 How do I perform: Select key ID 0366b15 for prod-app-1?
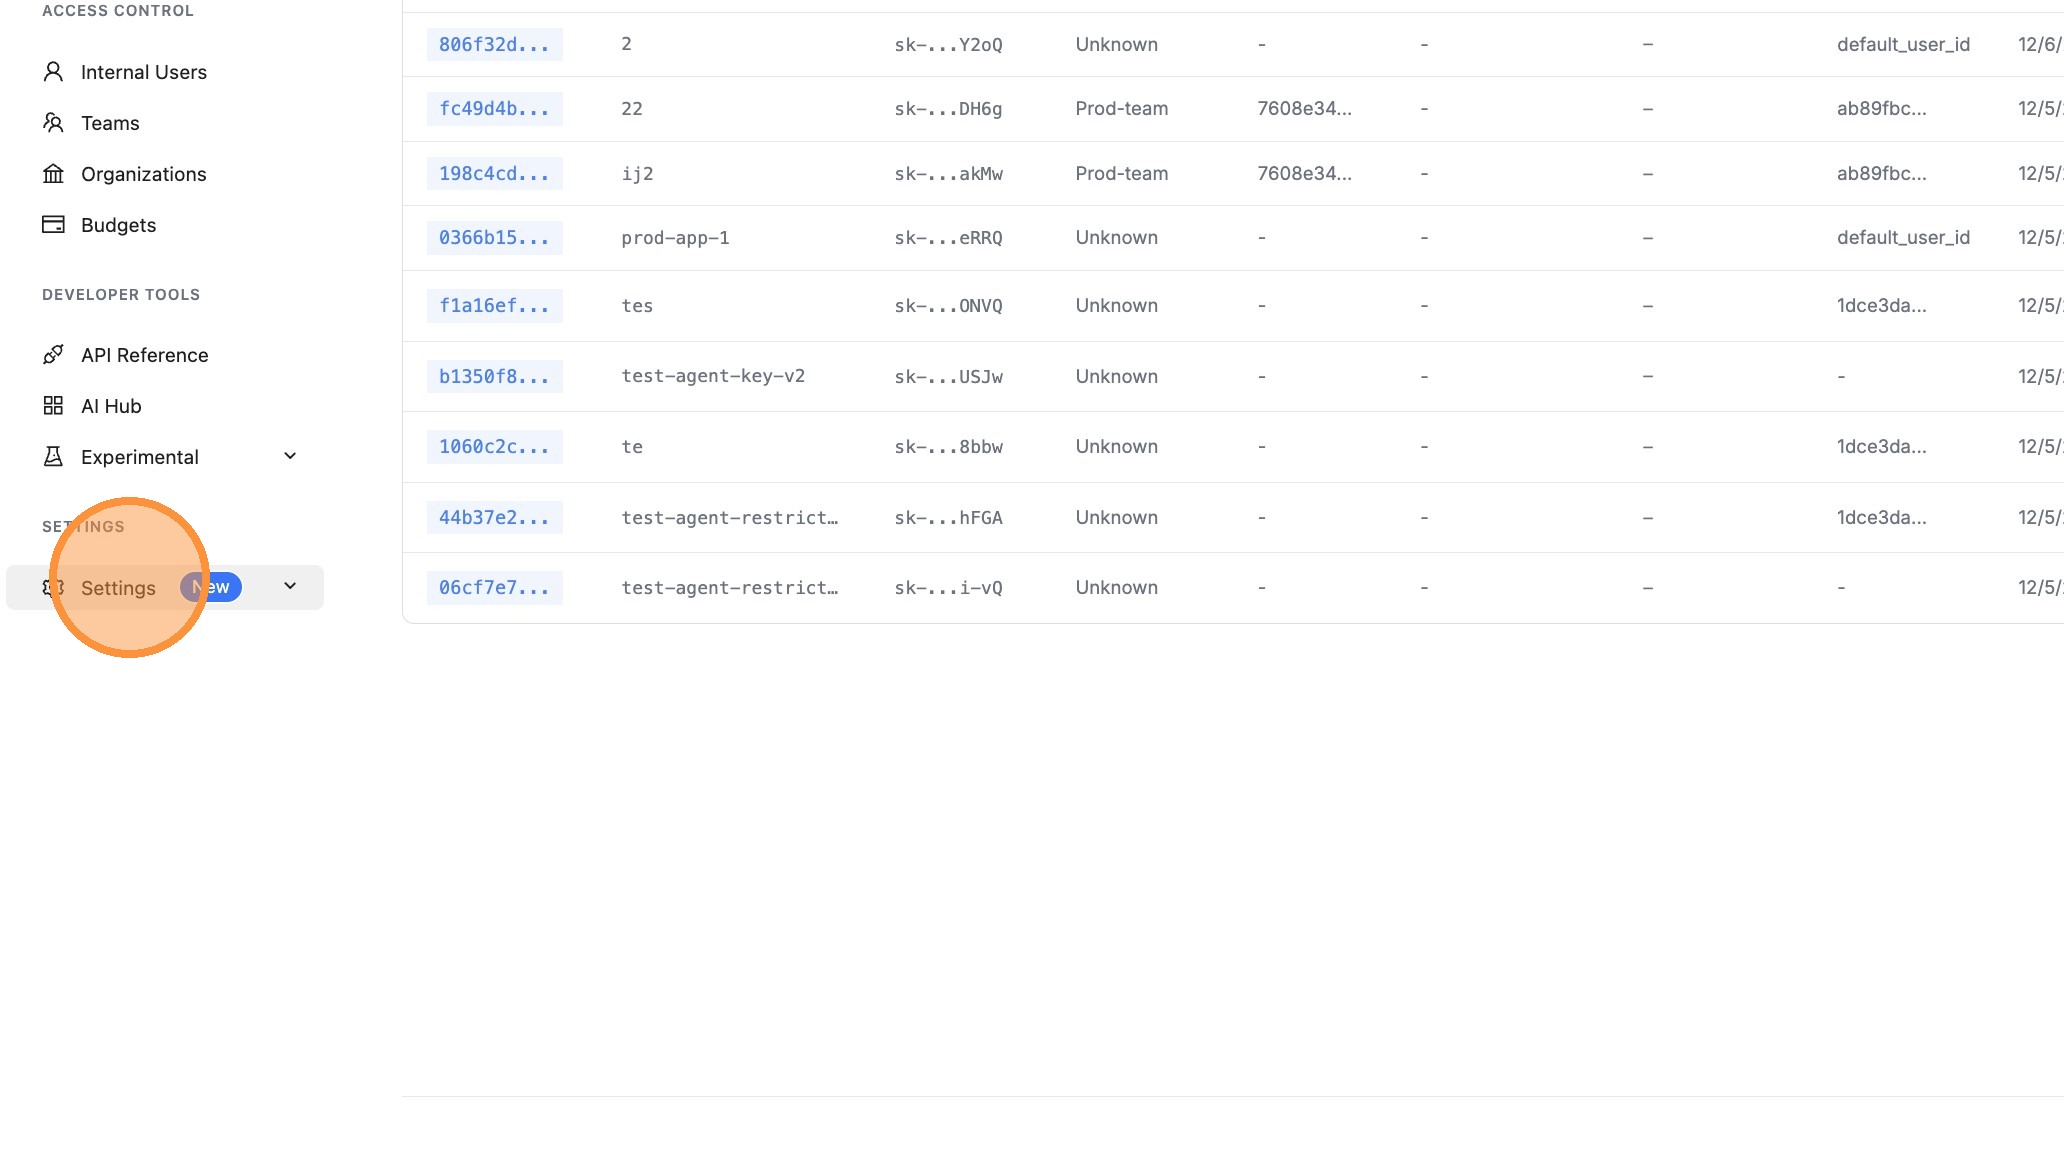(x=494, y=238)
